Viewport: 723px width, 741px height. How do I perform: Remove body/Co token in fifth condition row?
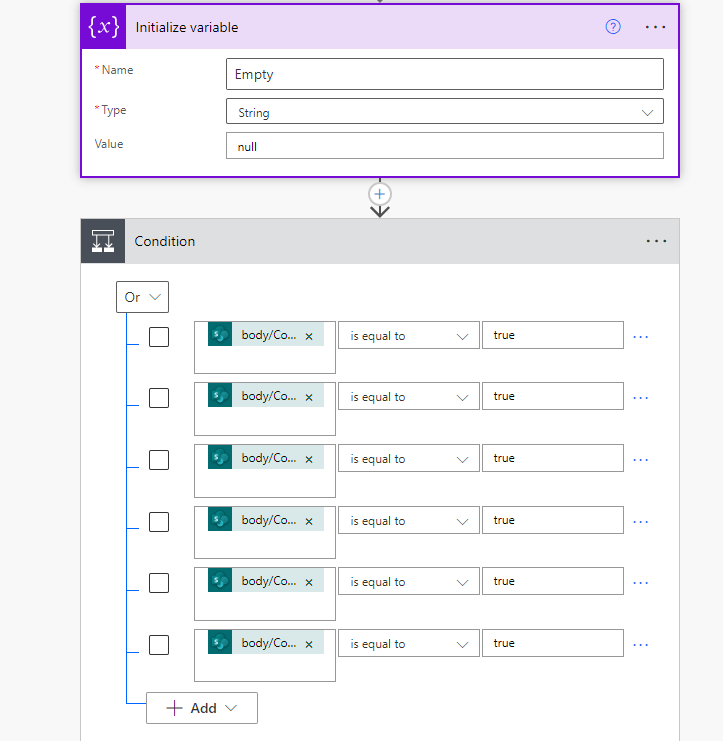tap(309, 583)
